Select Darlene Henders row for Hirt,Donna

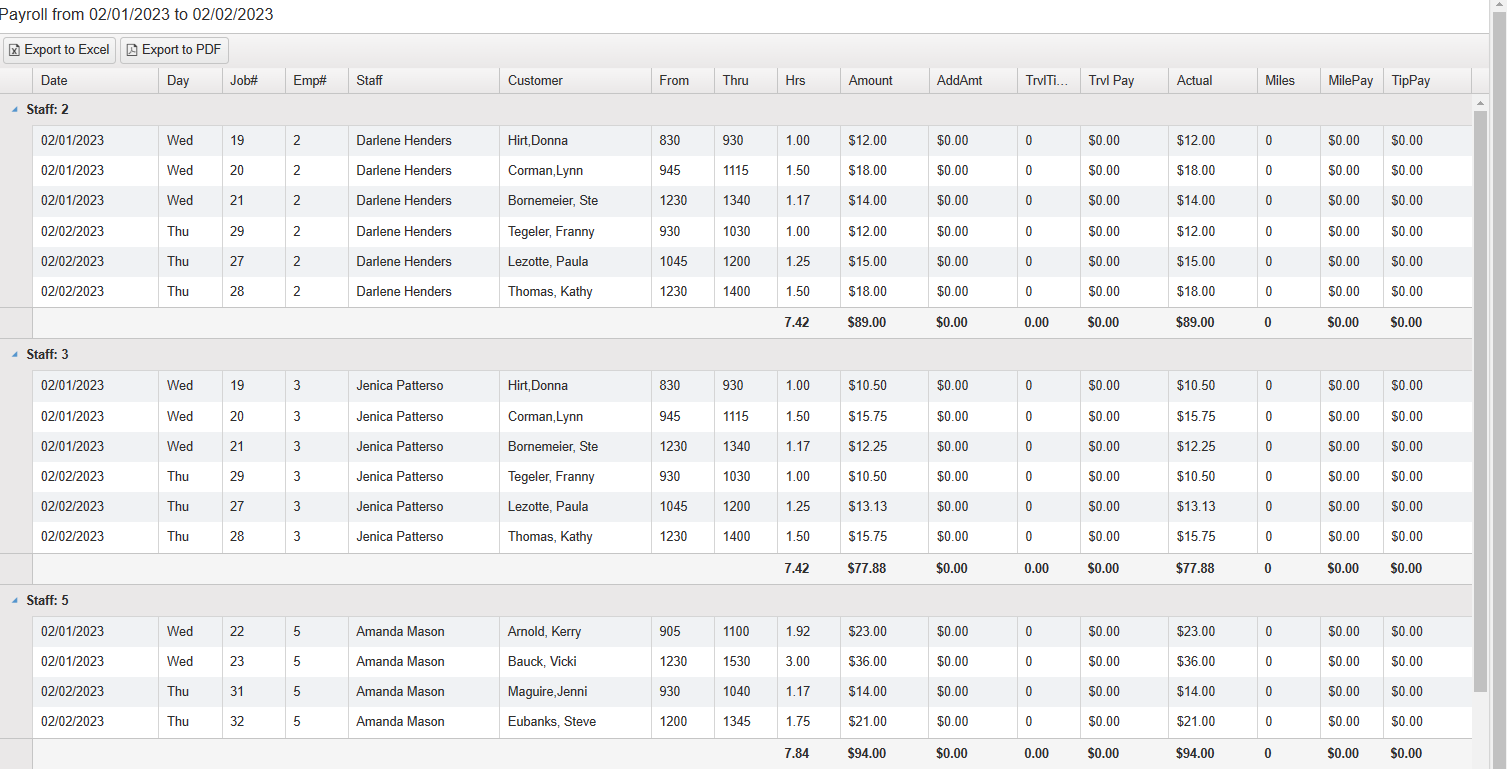[x=752, y=141]
